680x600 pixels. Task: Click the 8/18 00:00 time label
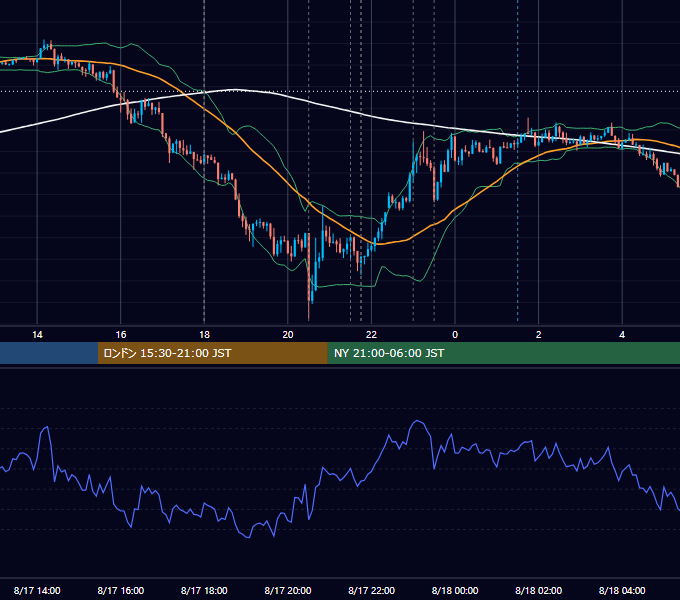tap(455, 590)
